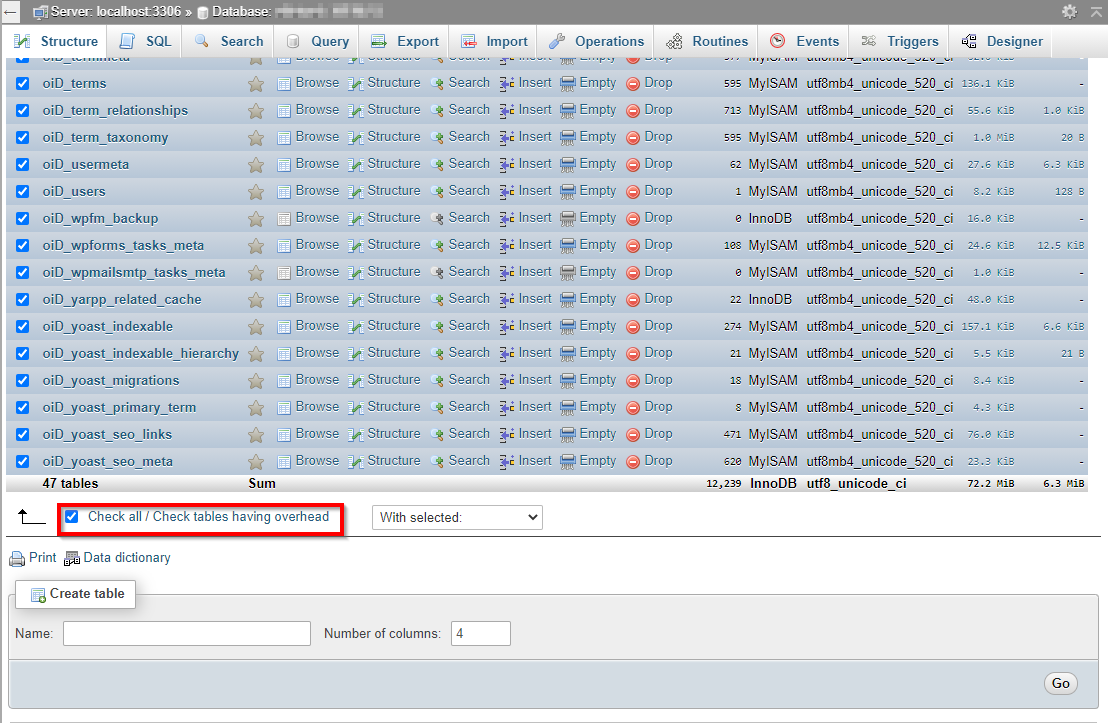
Task: Uncheck oiD_yarpp_related_cache checkbox
Action: tap(23, 300)
